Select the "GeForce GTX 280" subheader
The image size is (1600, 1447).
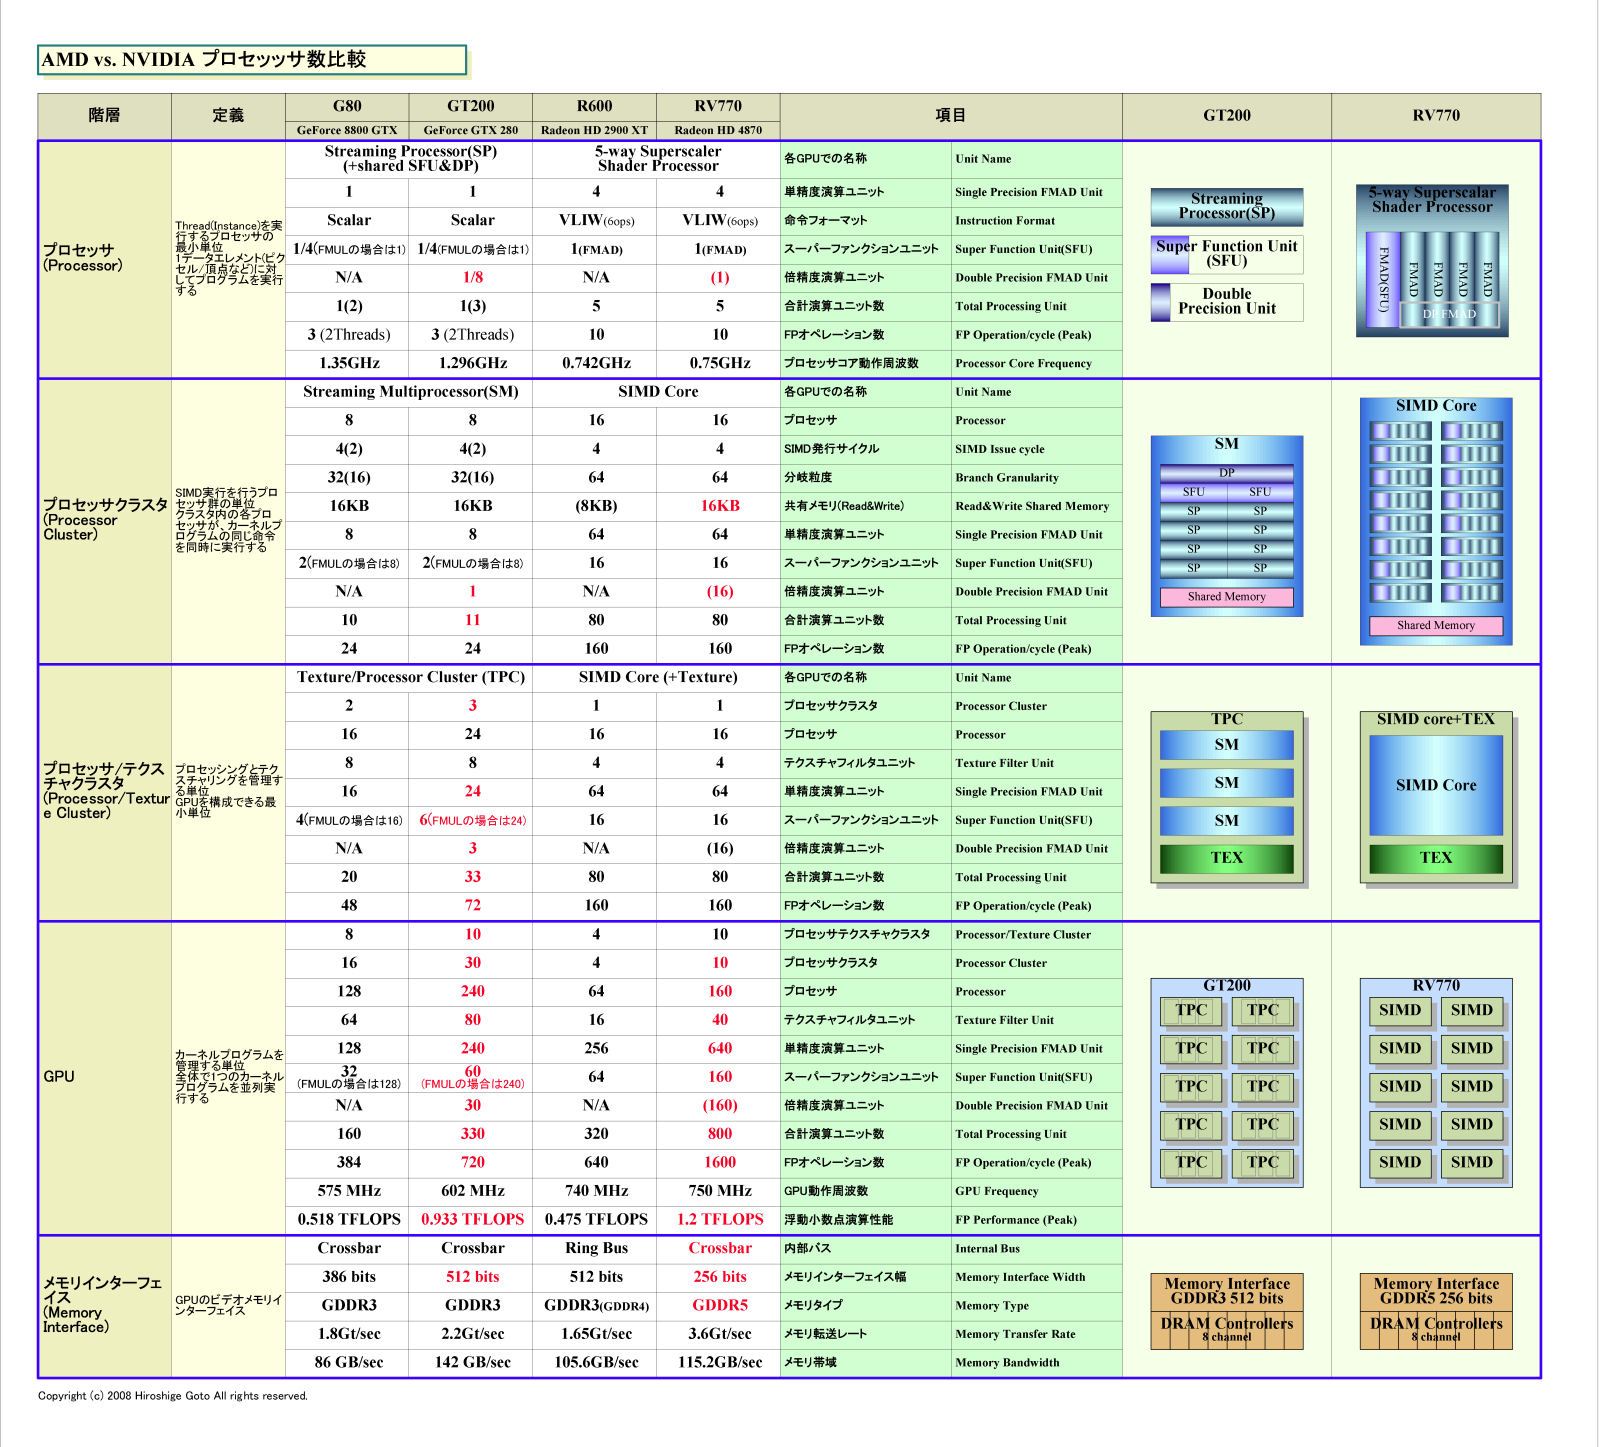coord(471,130)
